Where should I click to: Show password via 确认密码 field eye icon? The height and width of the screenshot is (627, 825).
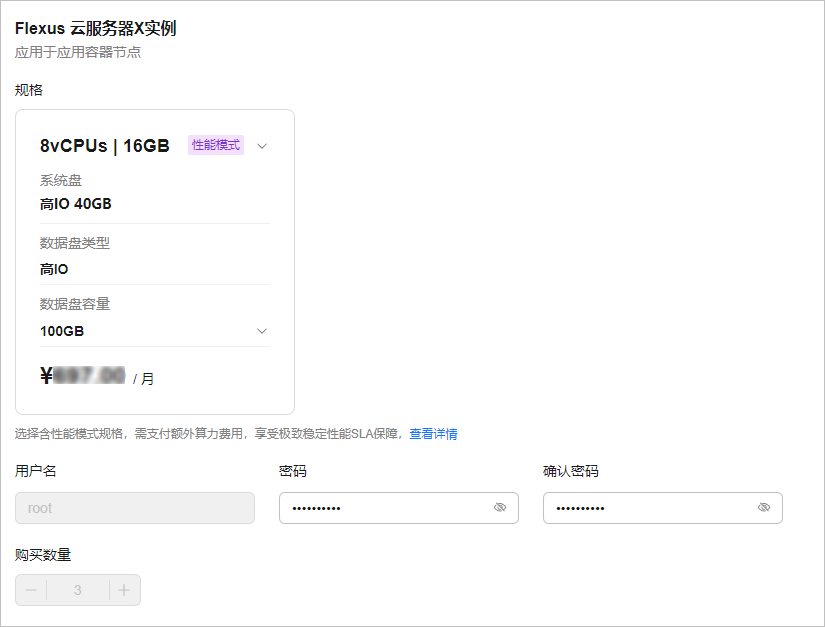pyautogui.click(x=764, y=507)
